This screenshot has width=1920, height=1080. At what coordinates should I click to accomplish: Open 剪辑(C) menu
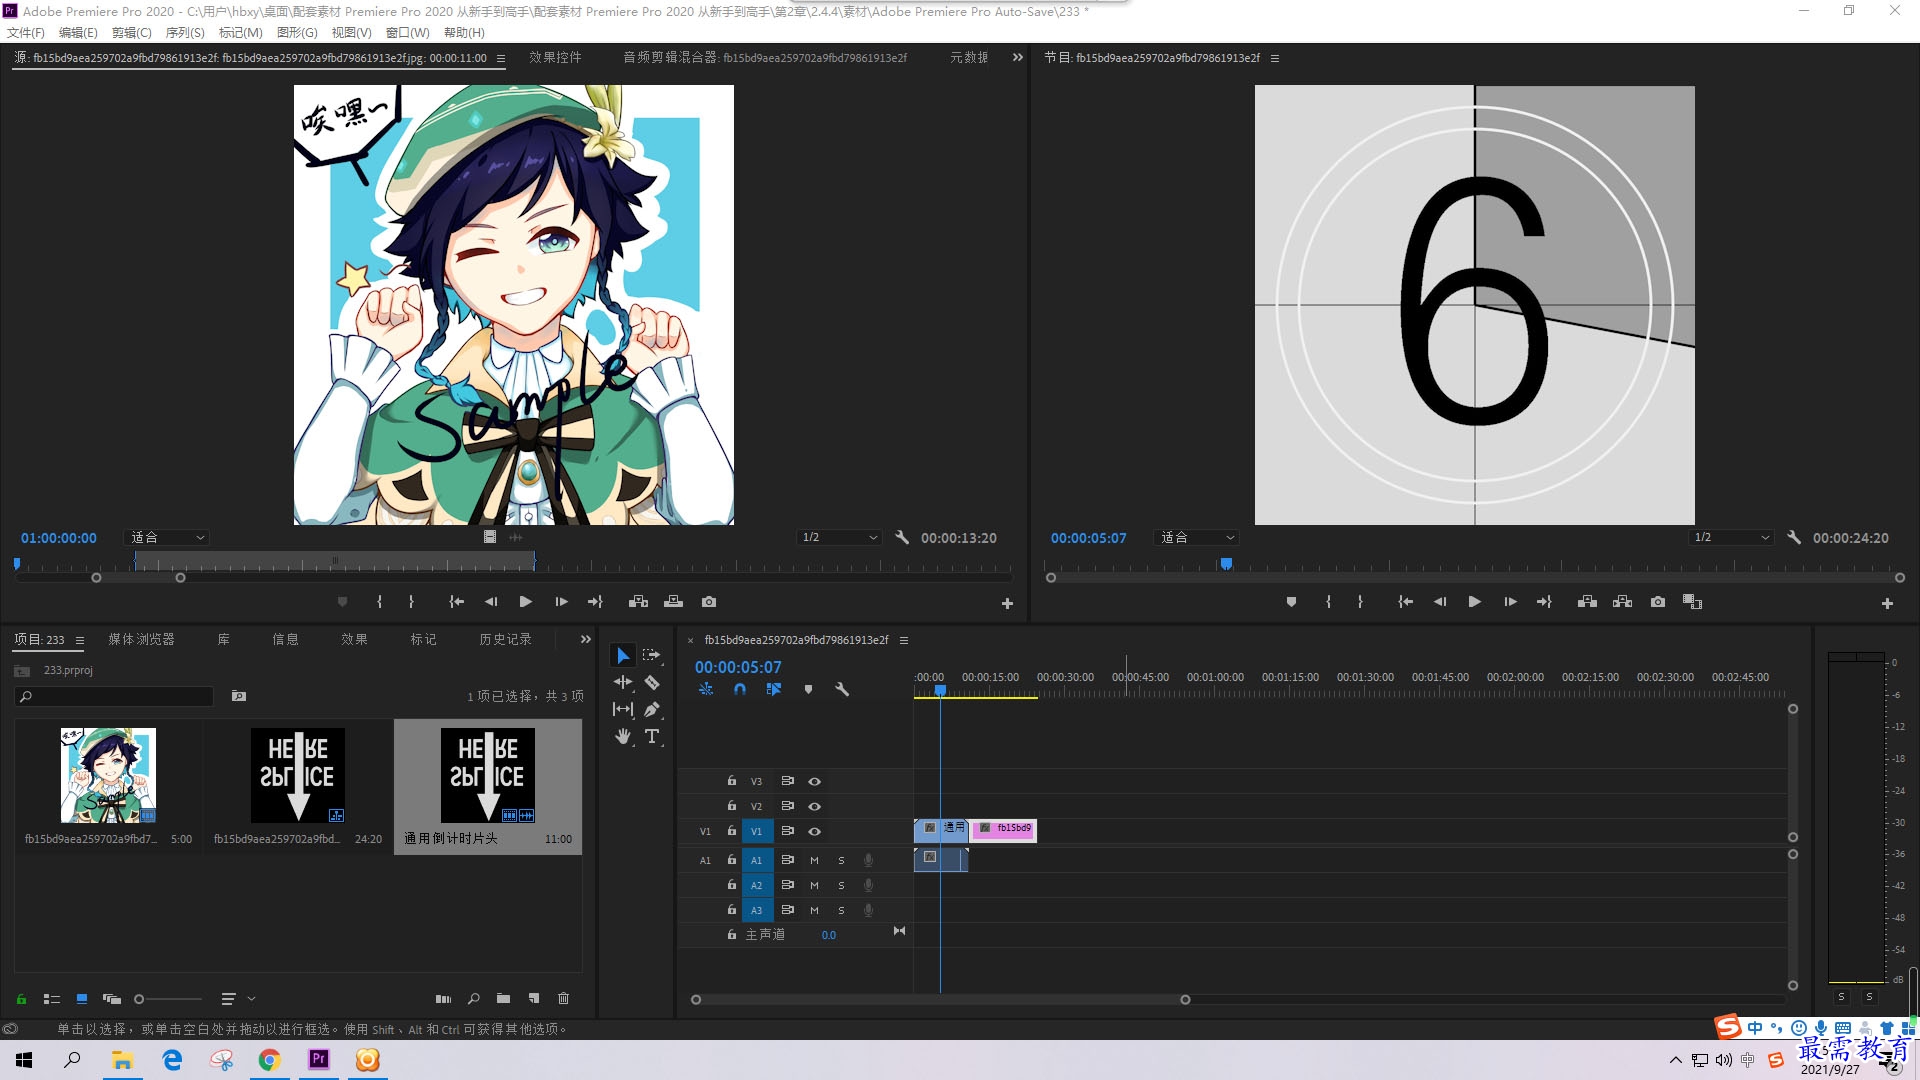click(x=132, y=32)
